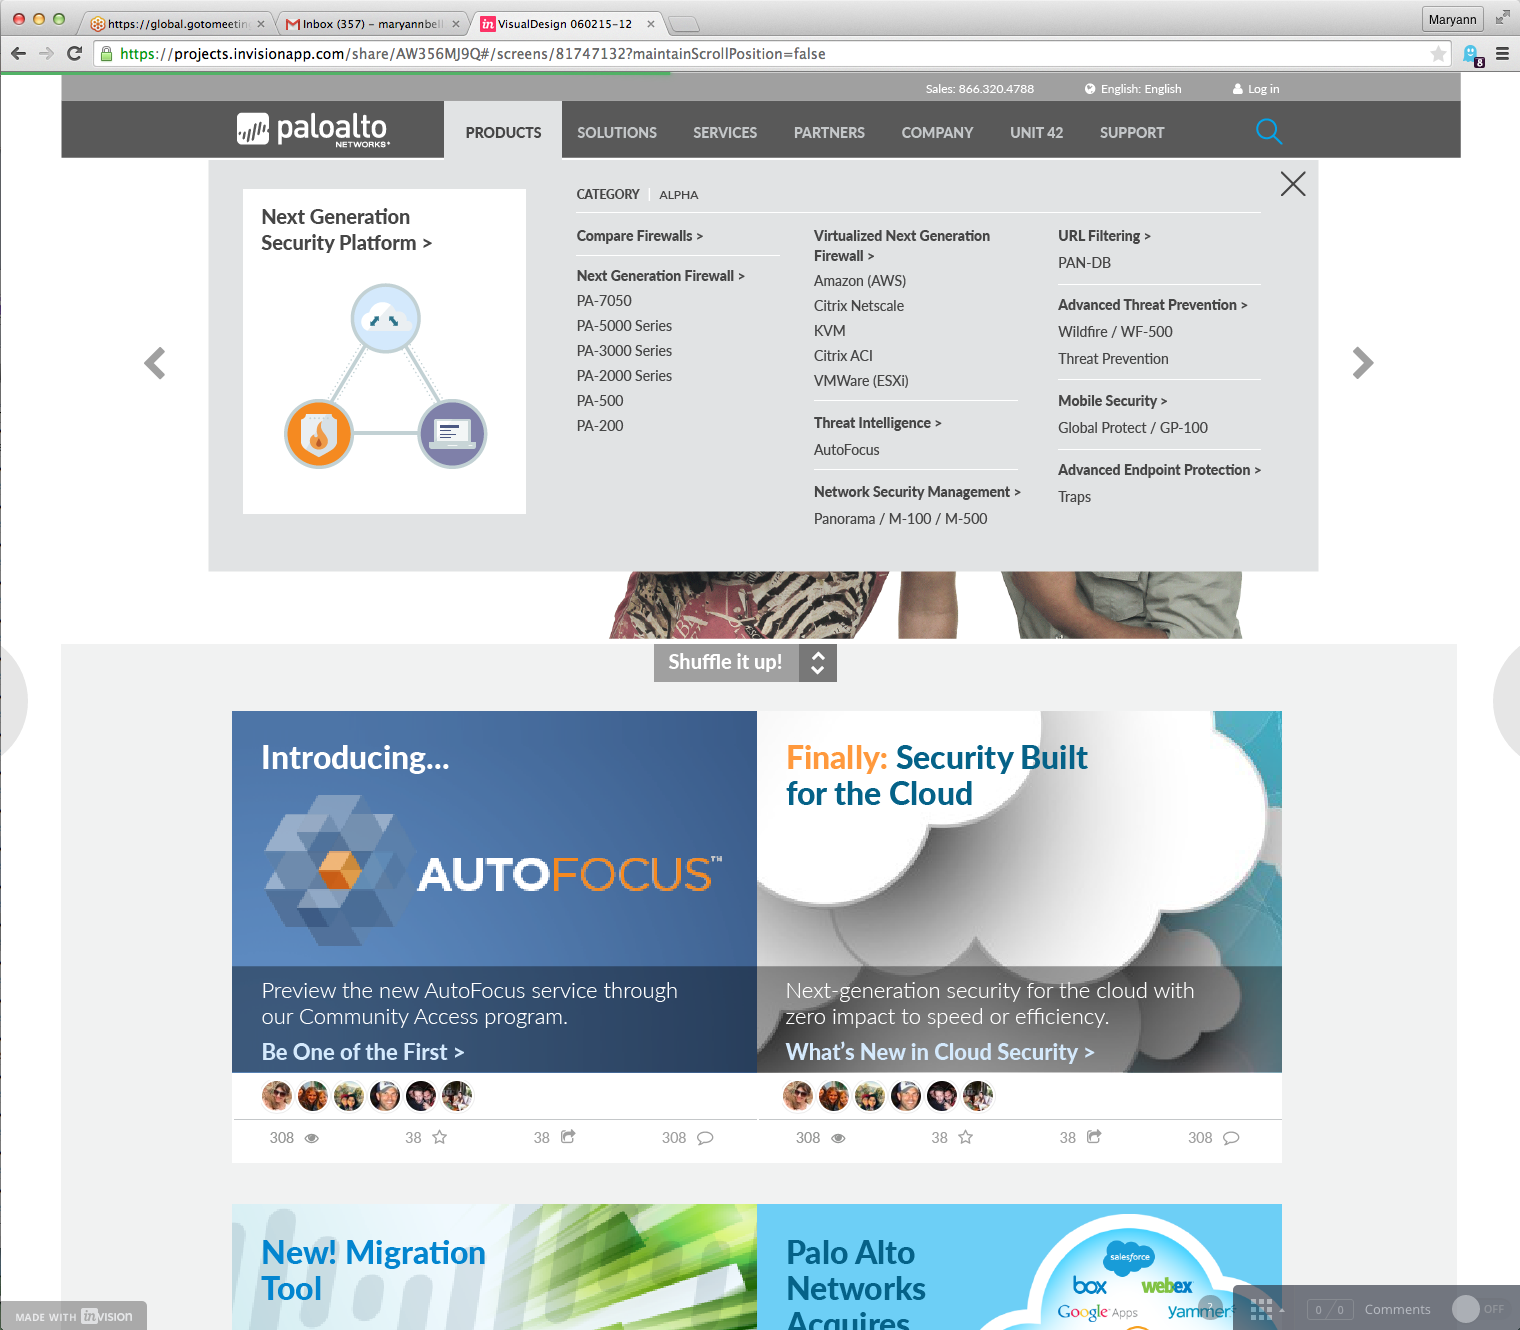Click the Made with InVision badge
Viewport: 1520px width, 1330px height.
(75, 1316)
